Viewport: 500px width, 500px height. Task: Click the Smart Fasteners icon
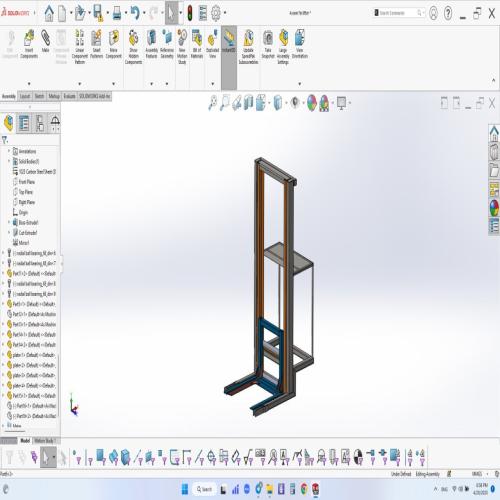(96, 44)
